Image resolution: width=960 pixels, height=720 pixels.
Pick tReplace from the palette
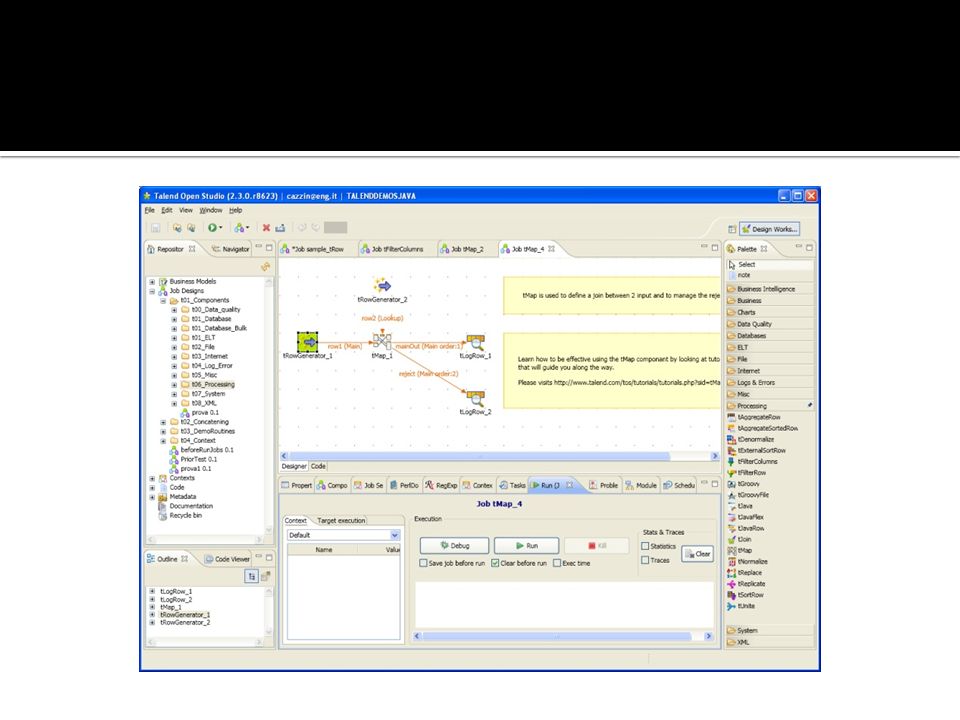tap(744, 572)
